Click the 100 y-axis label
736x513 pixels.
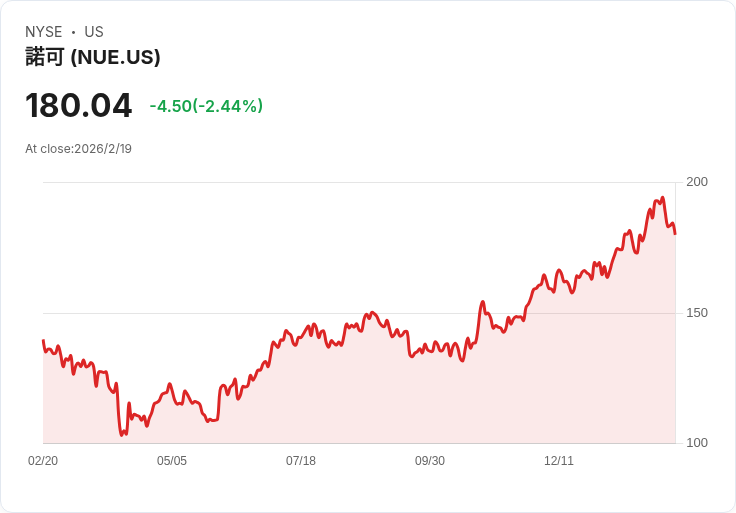tap(697, 443)
